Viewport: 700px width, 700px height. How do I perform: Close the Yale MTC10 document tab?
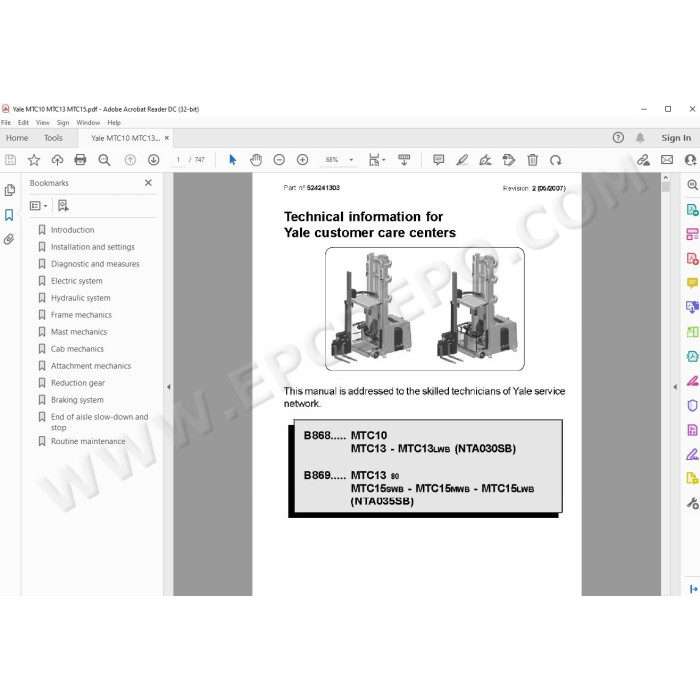click(x=167, y=138)
